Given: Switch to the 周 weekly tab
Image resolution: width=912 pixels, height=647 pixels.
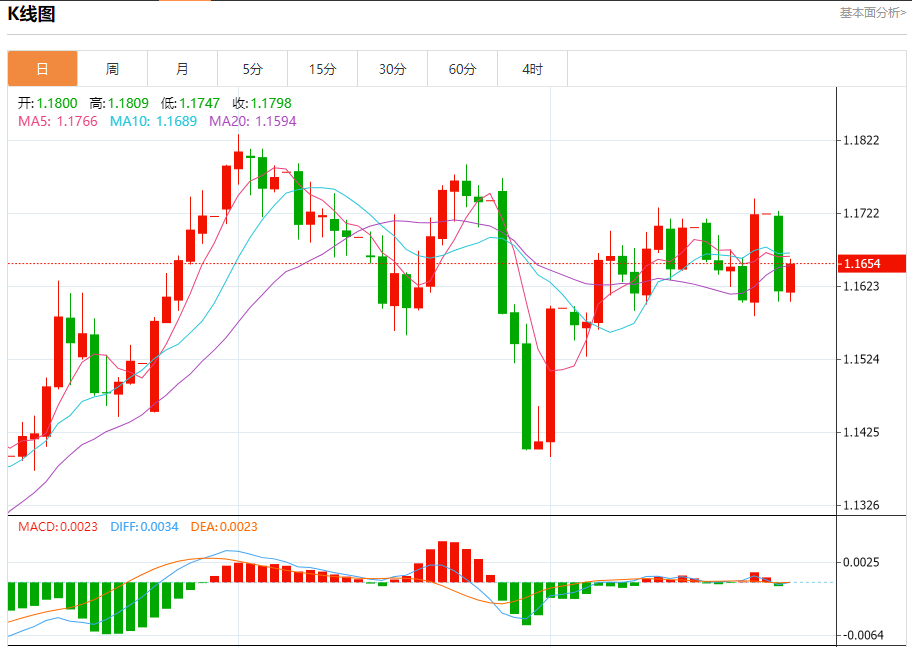Looking at the screenshot, I should 112,69.
